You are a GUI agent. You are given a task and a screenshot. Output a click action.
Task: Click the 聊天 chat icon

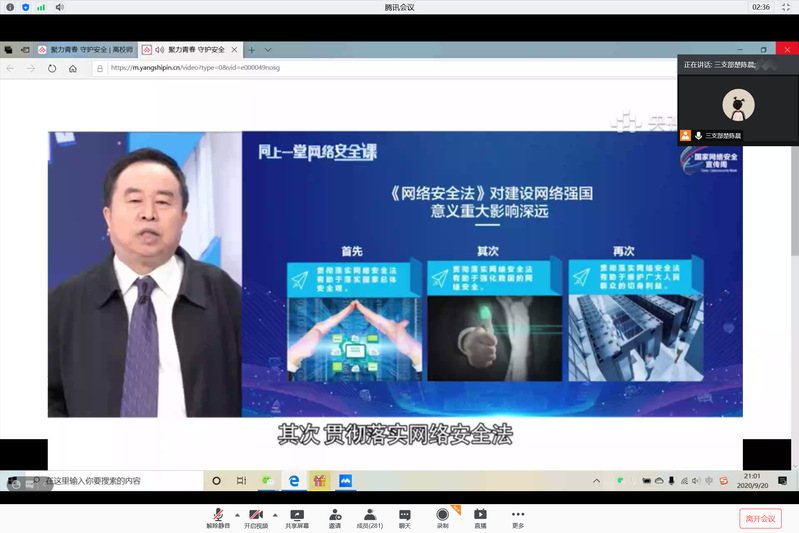405,518
